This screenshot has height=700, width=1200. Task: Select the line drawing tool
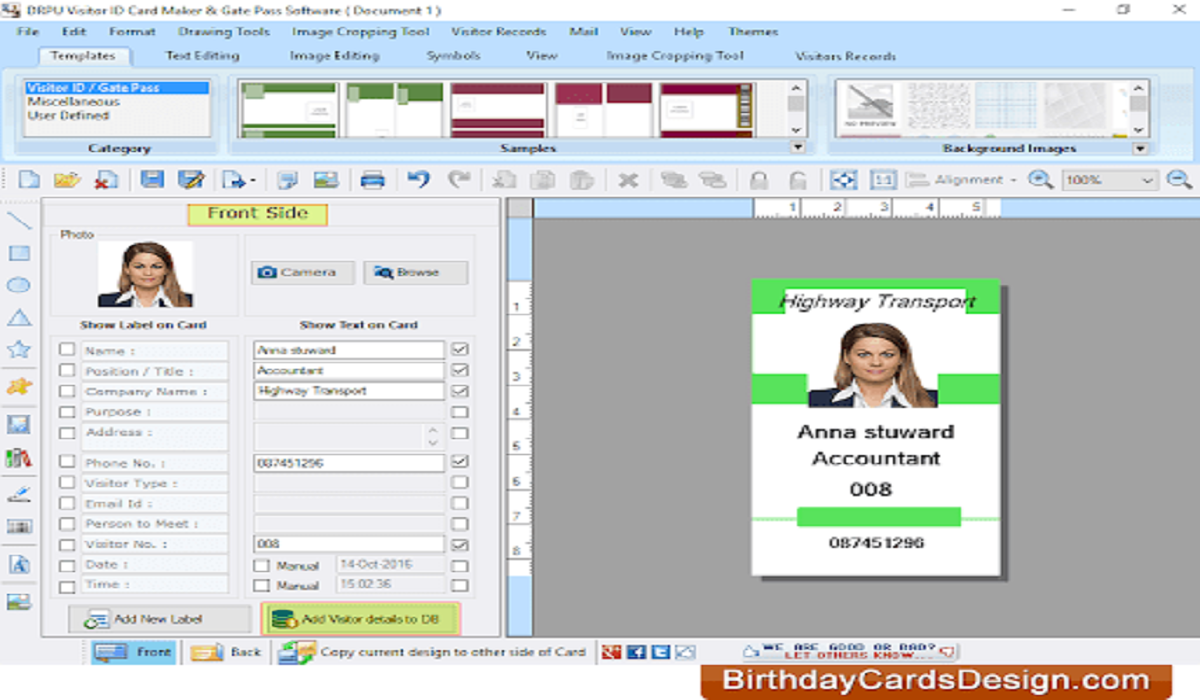coord(19,221)
